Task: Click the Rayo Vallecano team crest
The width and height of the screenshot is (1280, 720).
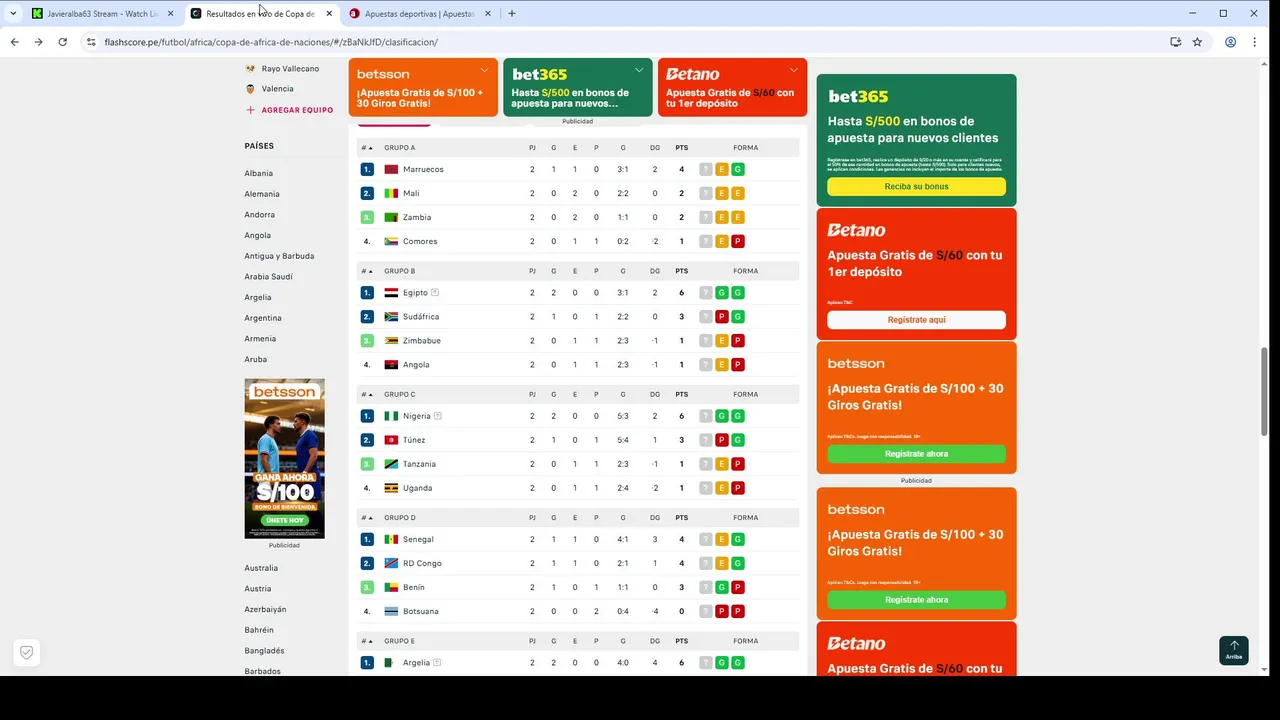Action: 250,69
